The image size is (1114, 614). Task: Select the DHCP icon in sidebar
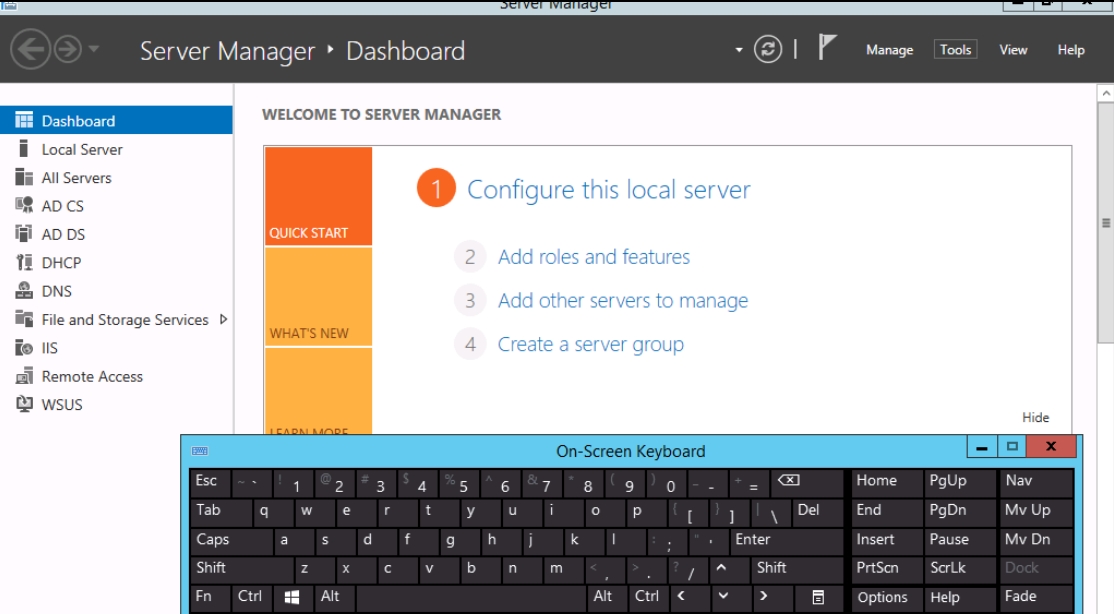pyautogui.click(x=24, y=263)
